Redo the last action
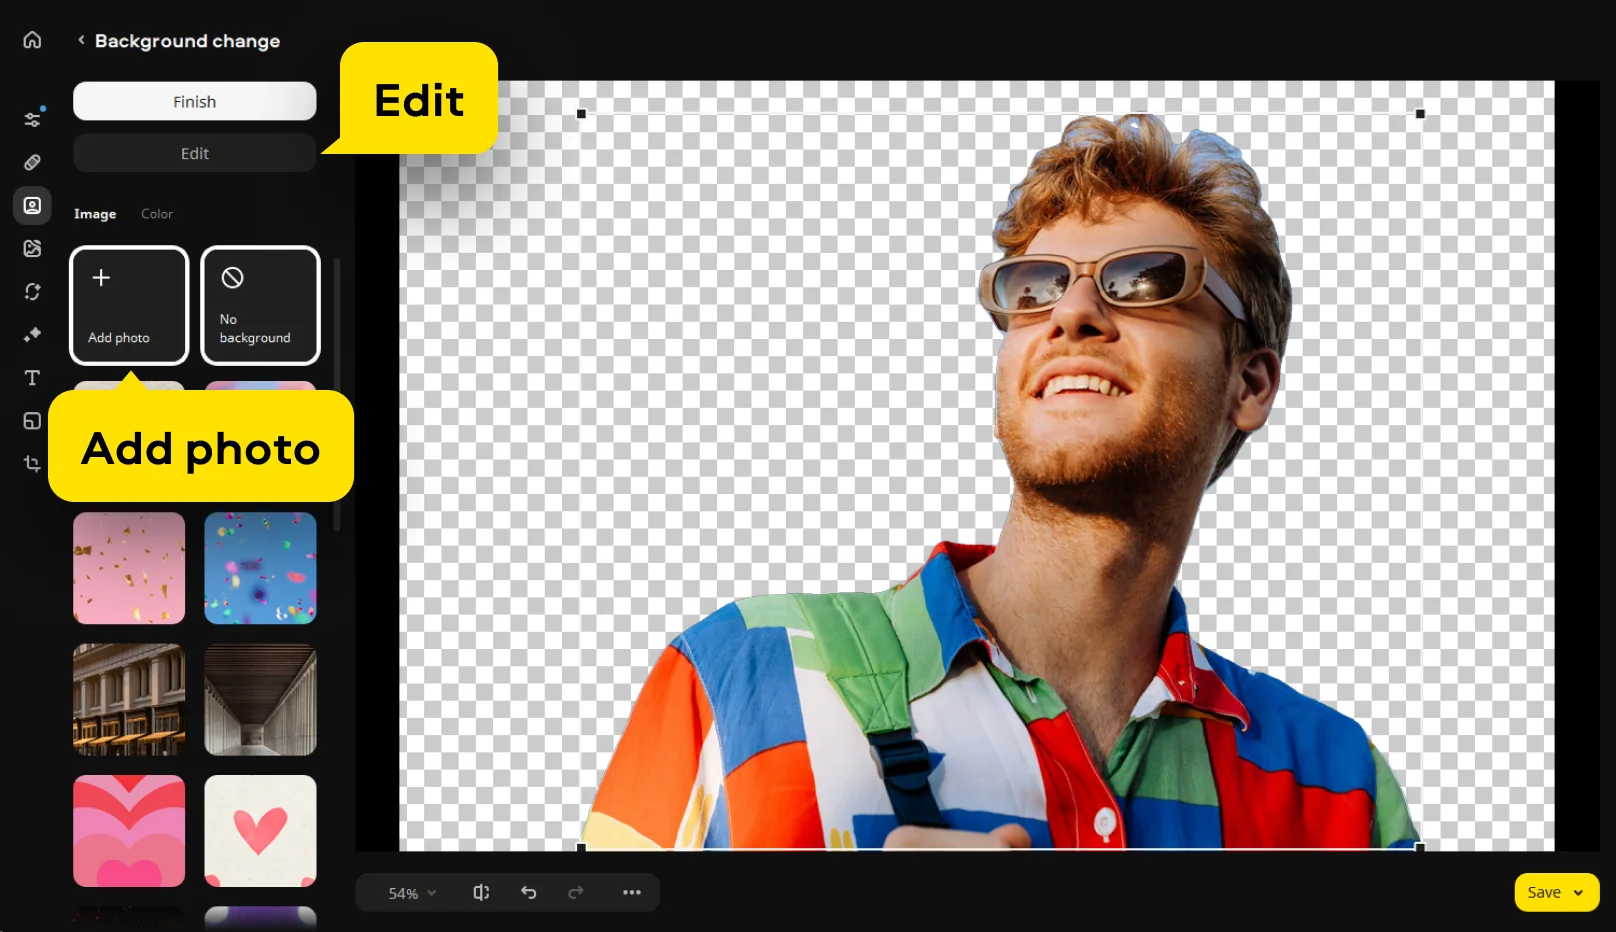Viewport: 1616px width, 932px height. (x=576, y=892)
